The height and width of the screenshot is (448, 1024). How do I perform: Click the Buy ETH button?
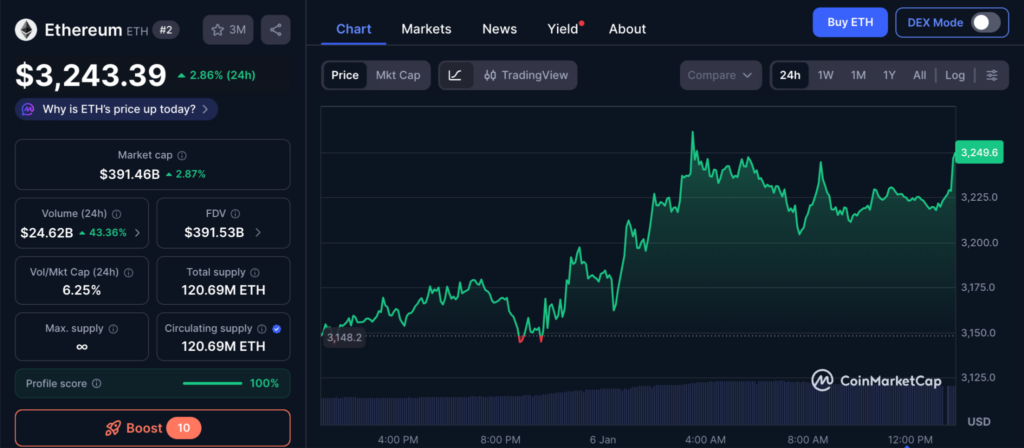point(849,22)
